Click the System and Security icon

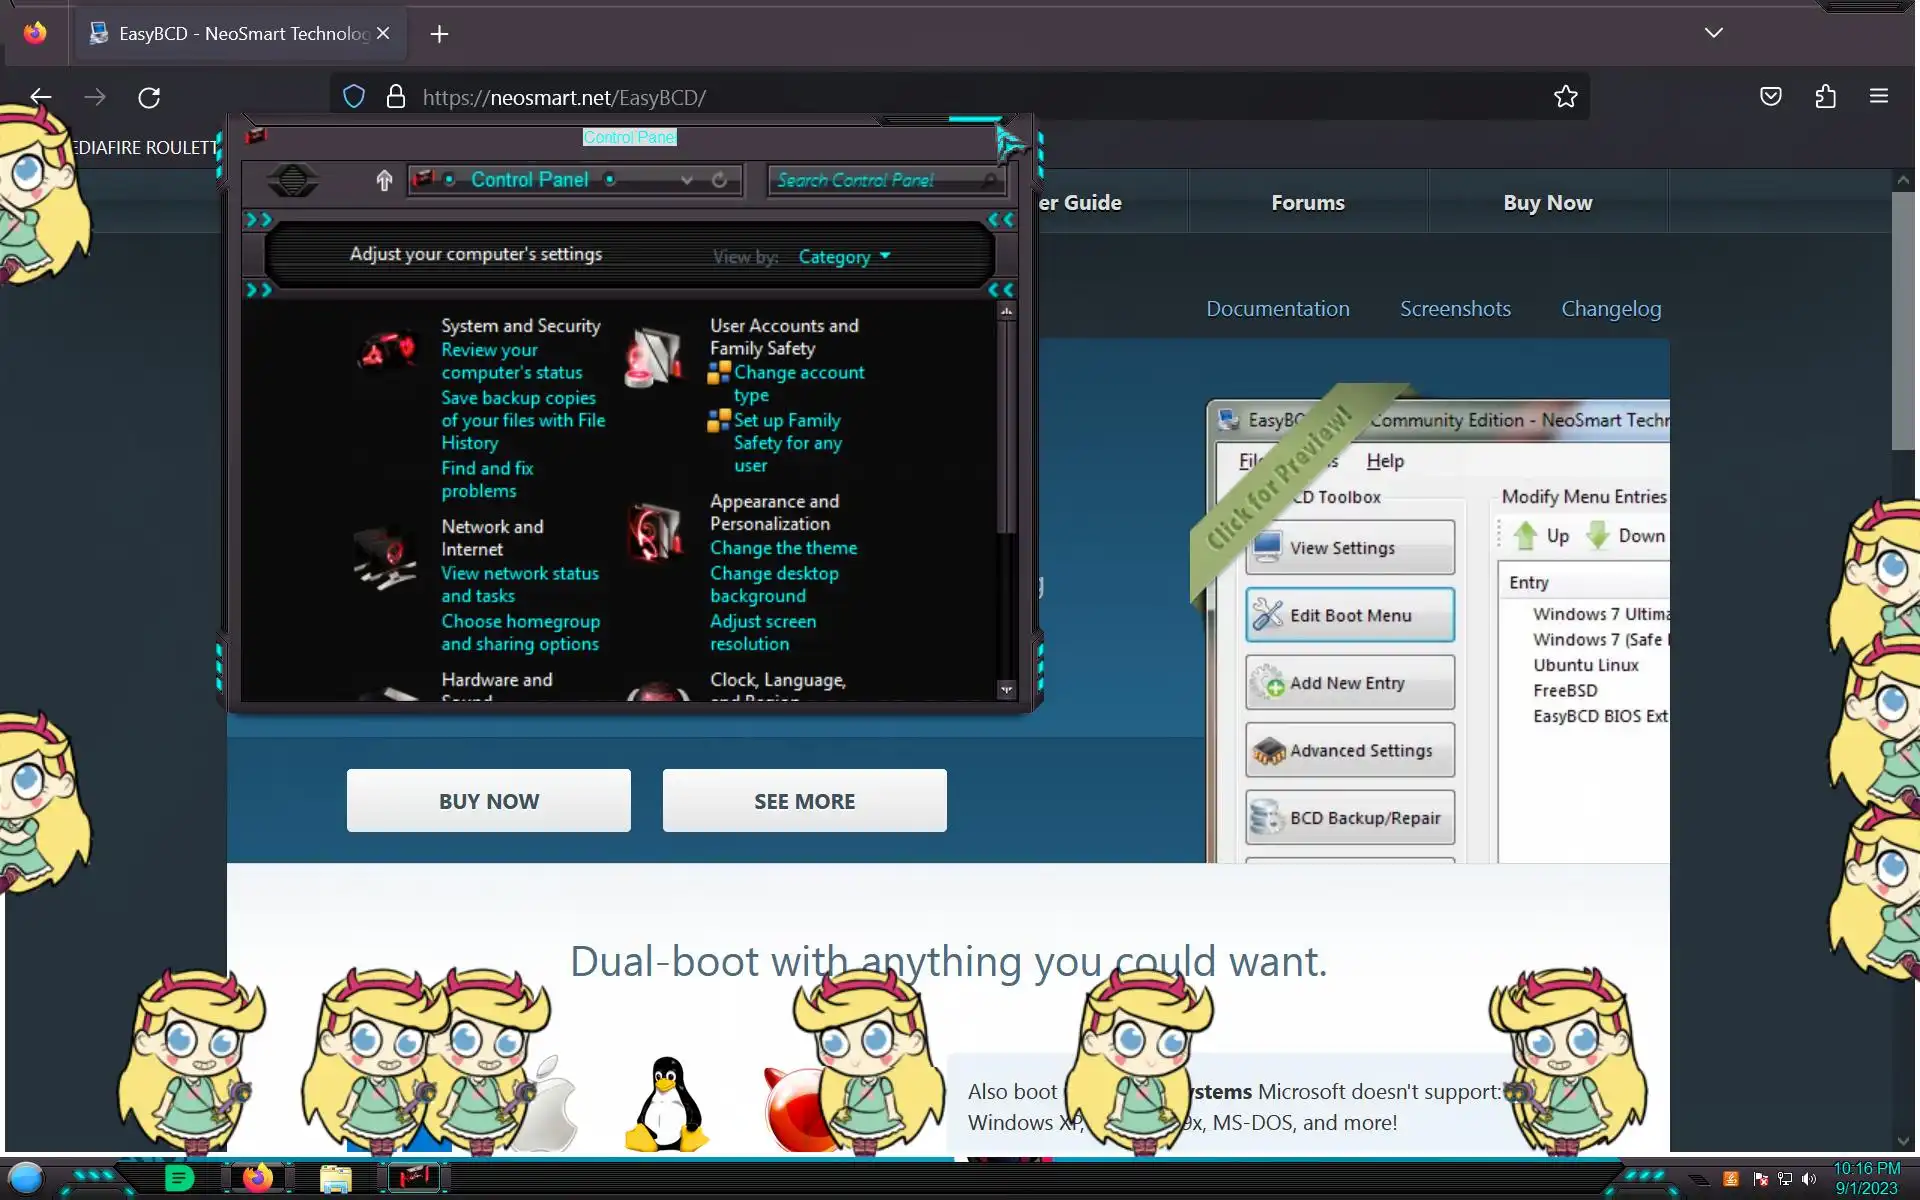[x=388, y=352]
